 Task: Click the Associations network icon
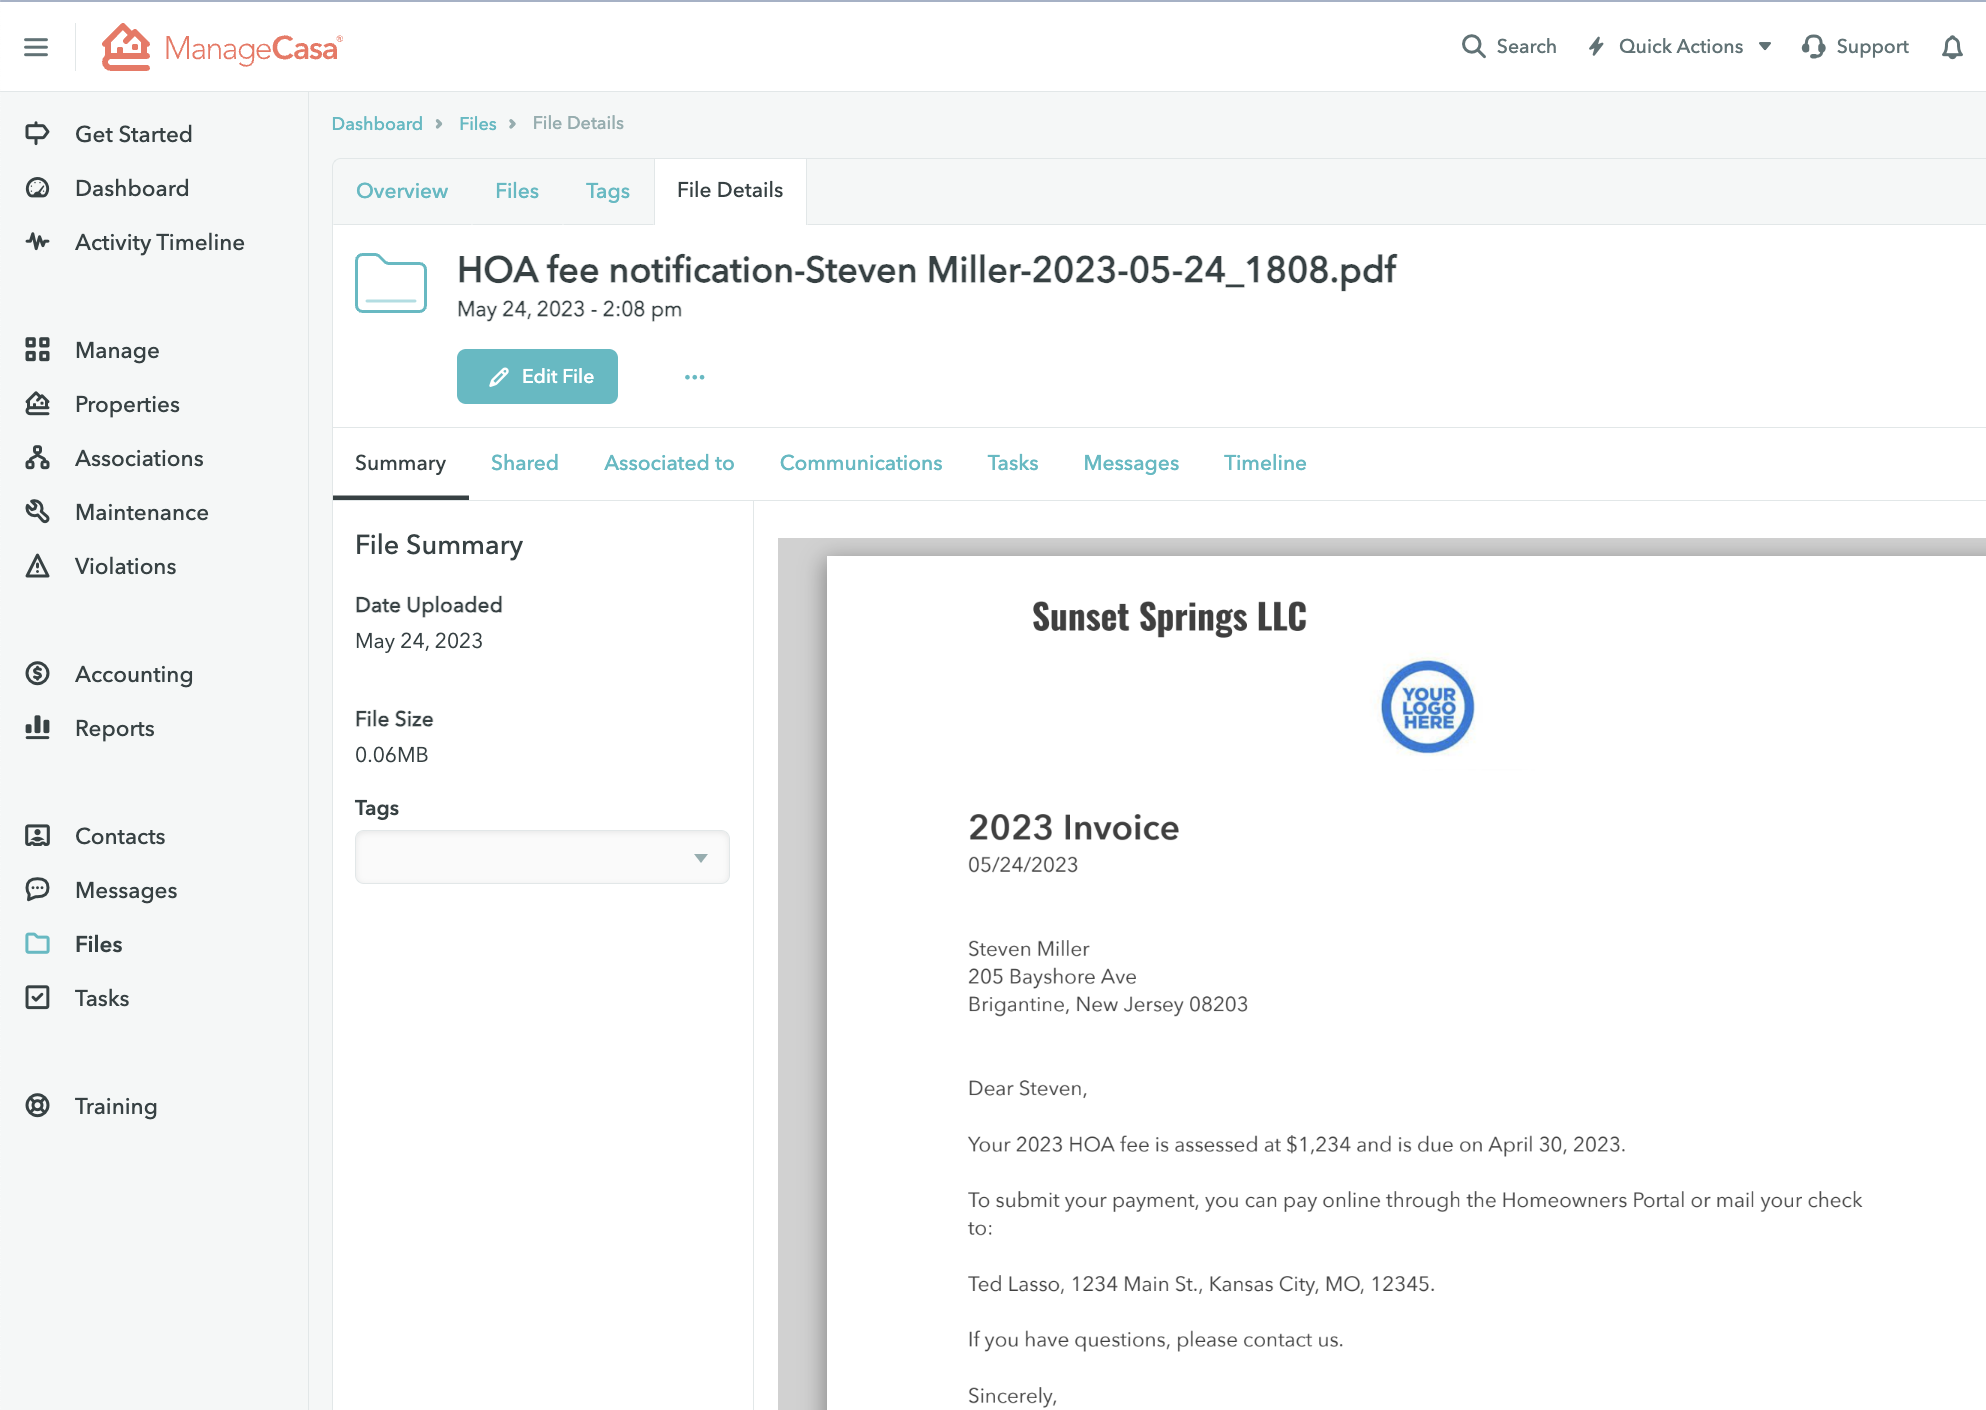pyautogui.click(x=37, y=457)
